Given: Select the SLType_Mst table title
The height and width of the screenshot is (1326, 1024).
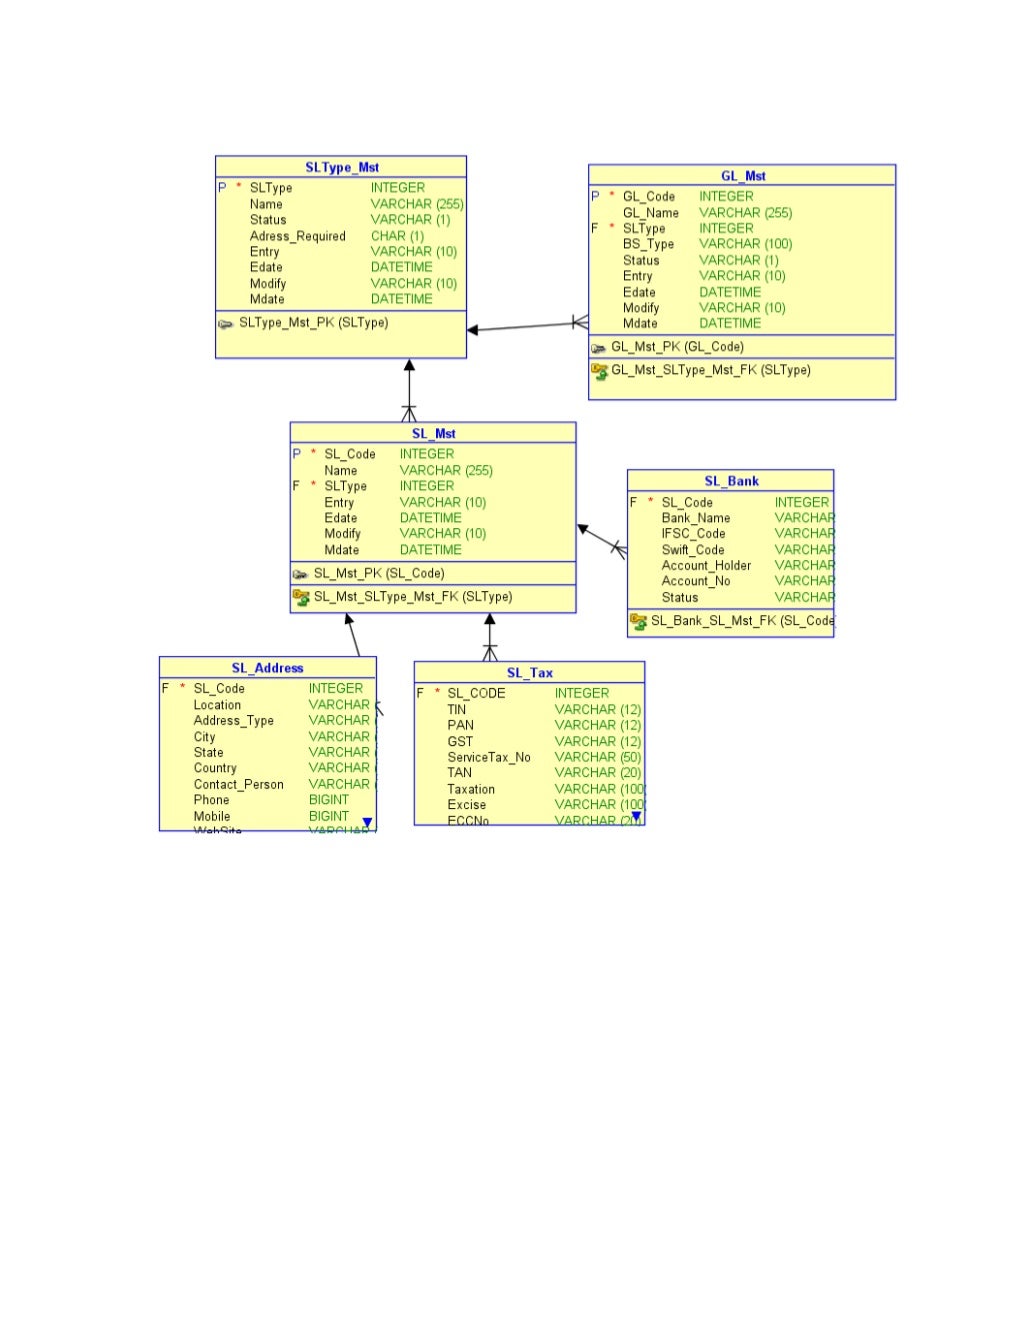Looking at the screenshot, I should tap(342, 168).
